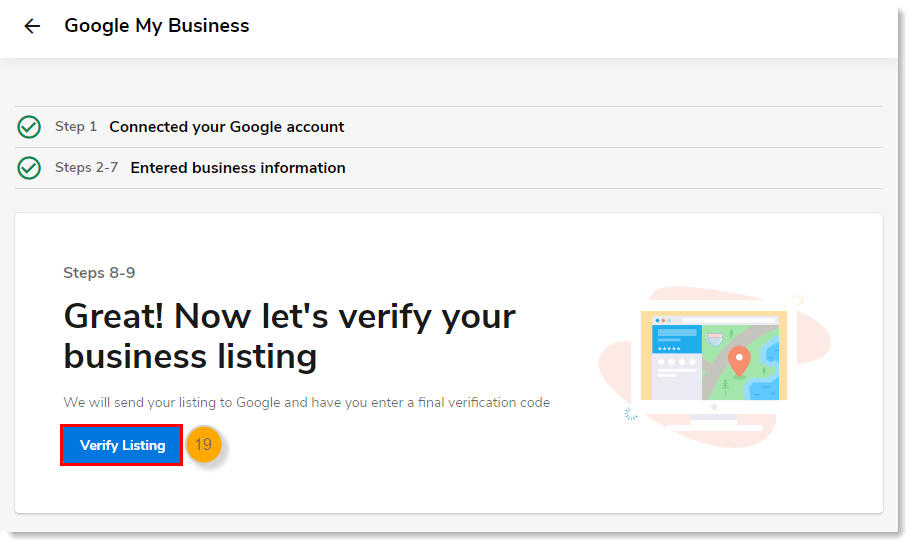Click the heading Great! Now let's verify your business listing
Screen dimensions: 913x547
289,336
